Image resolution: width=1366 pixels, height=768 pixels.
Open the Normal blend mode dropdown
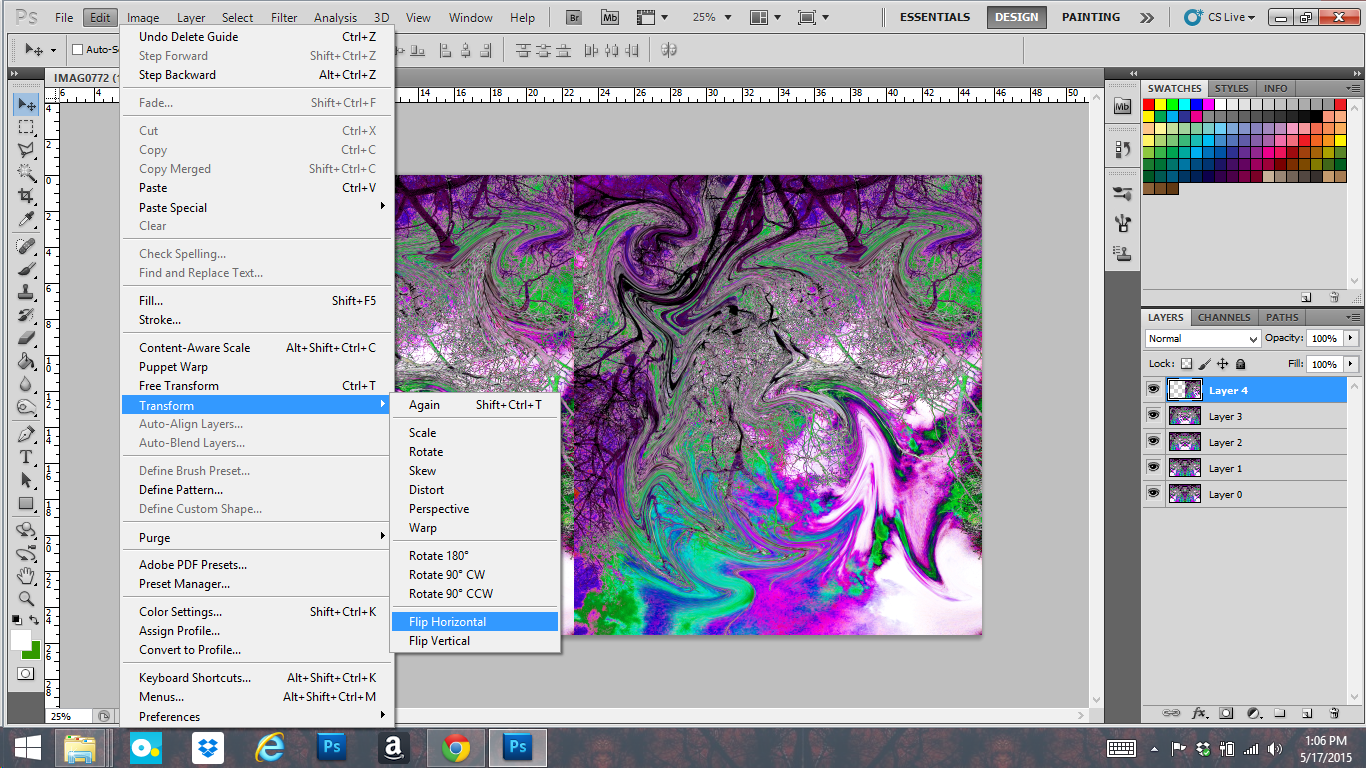(1202, 339)
